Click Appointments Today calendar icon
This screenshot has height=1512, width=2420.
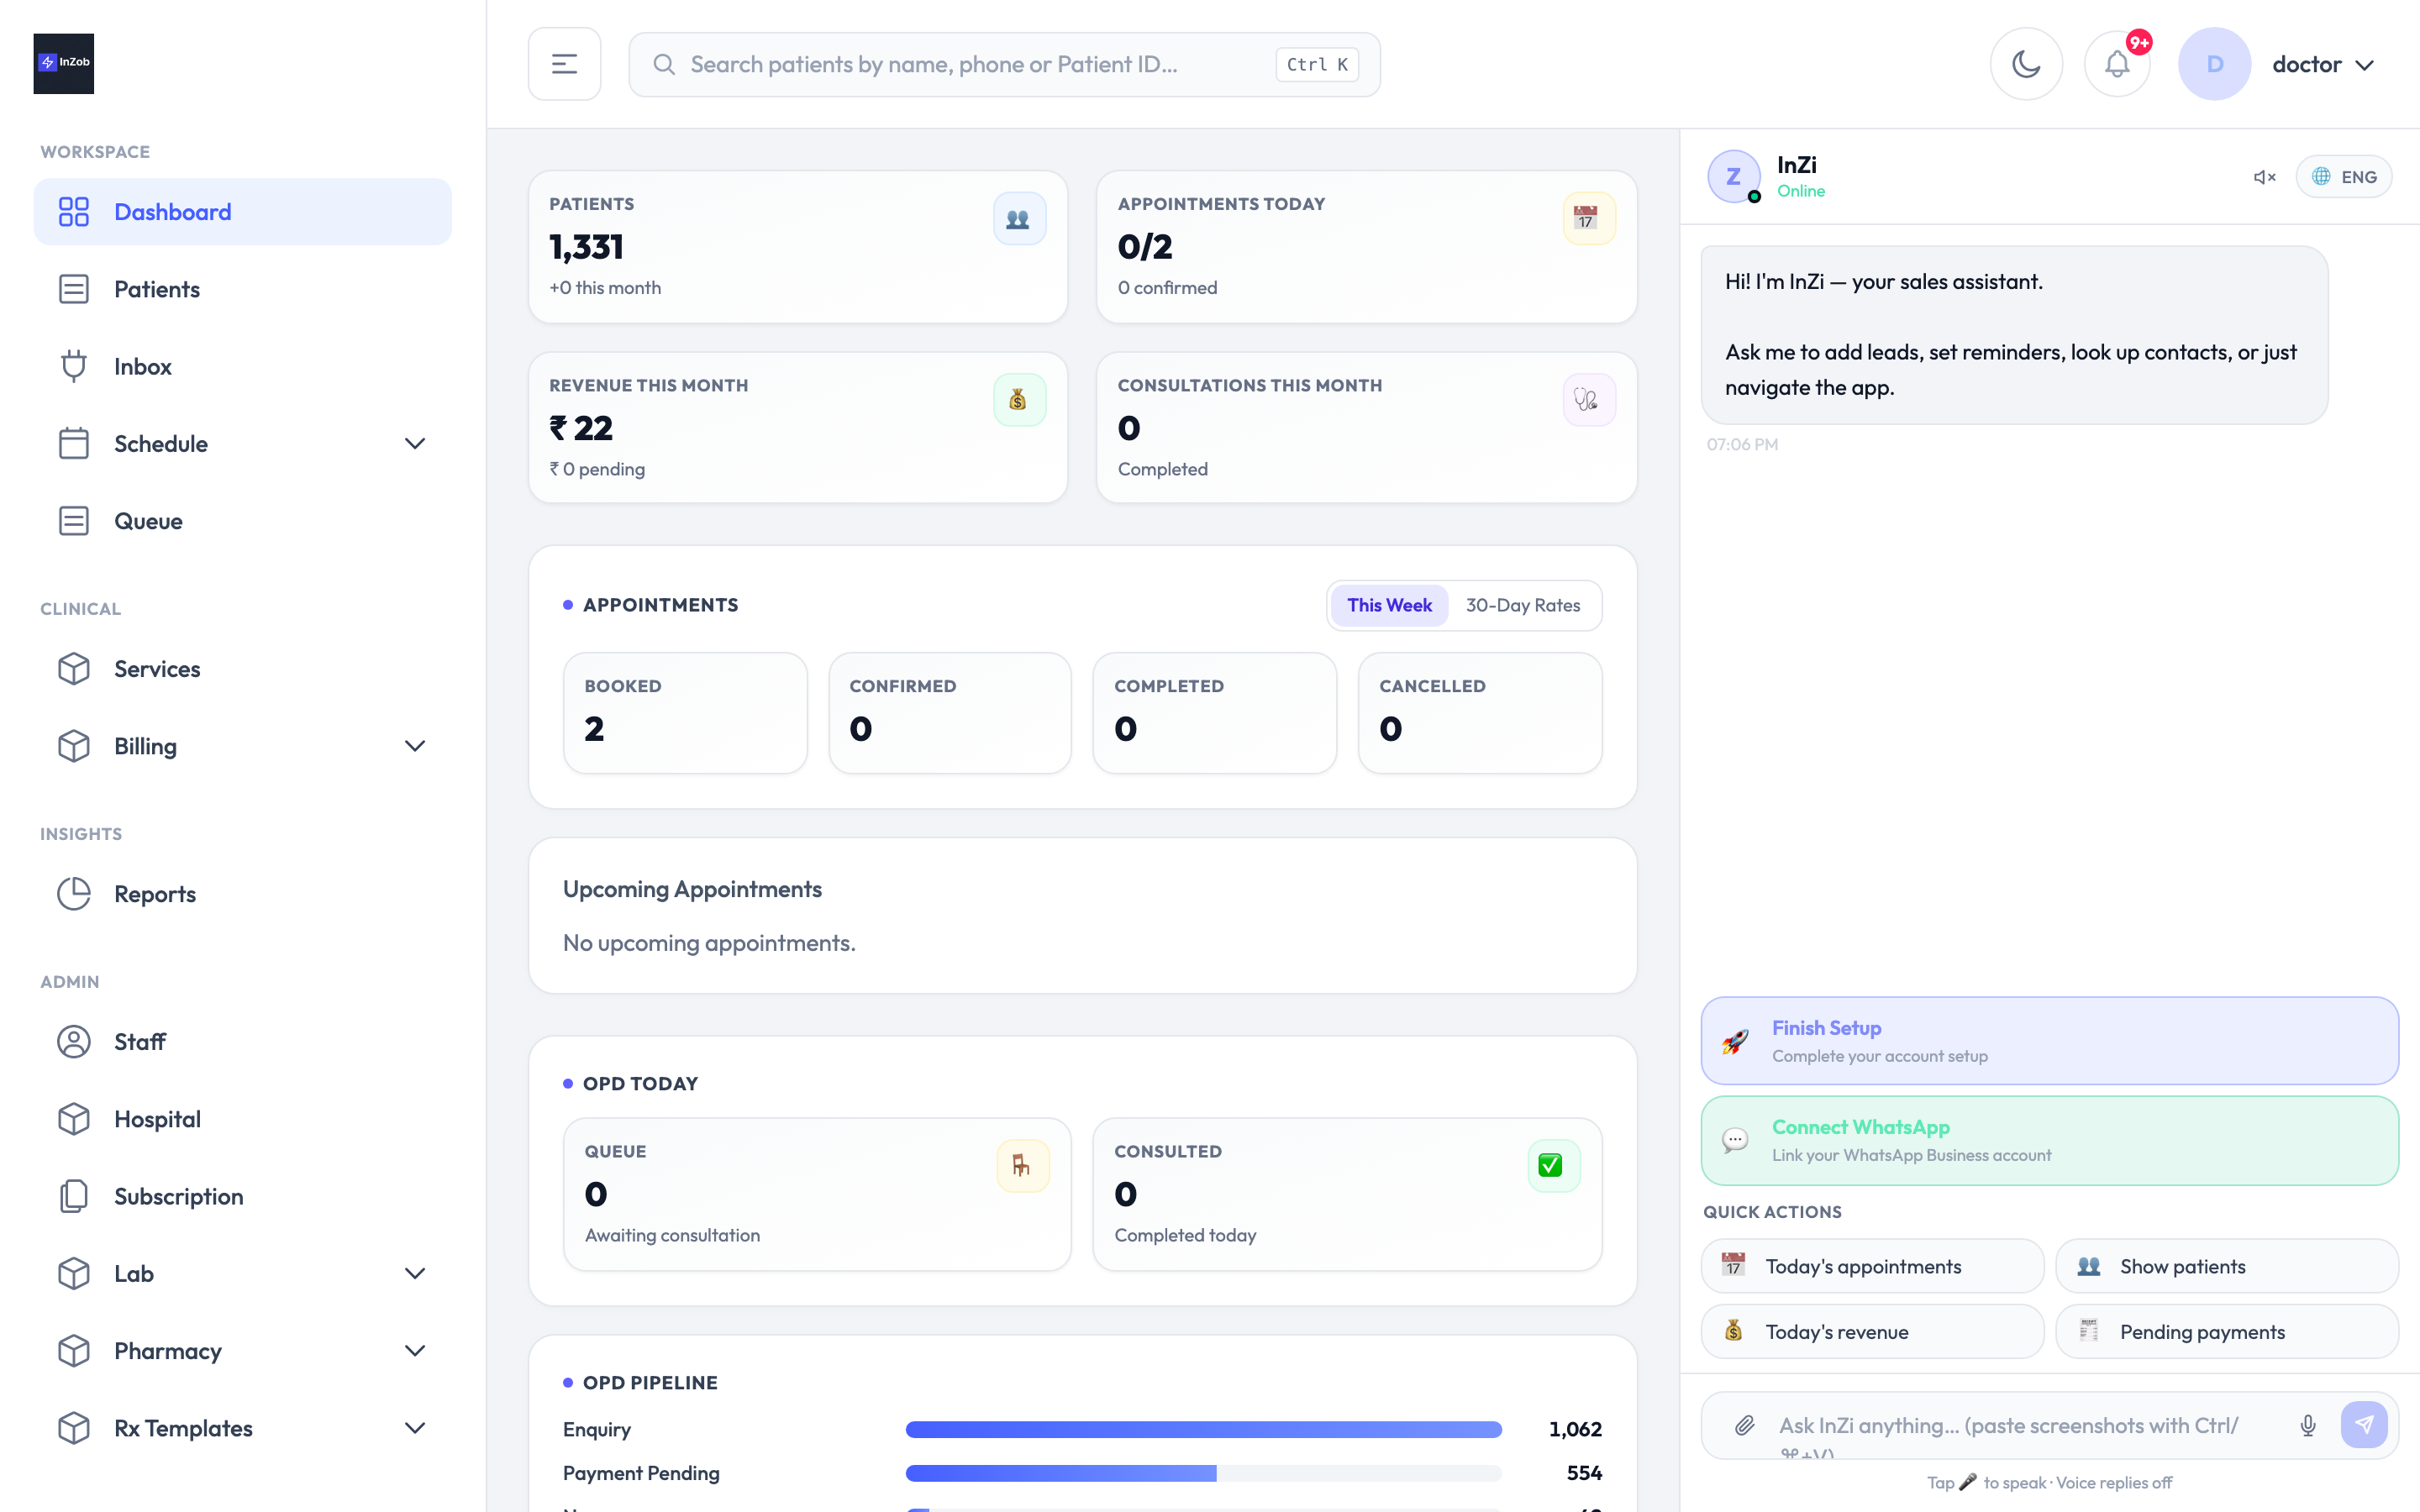1588,218
